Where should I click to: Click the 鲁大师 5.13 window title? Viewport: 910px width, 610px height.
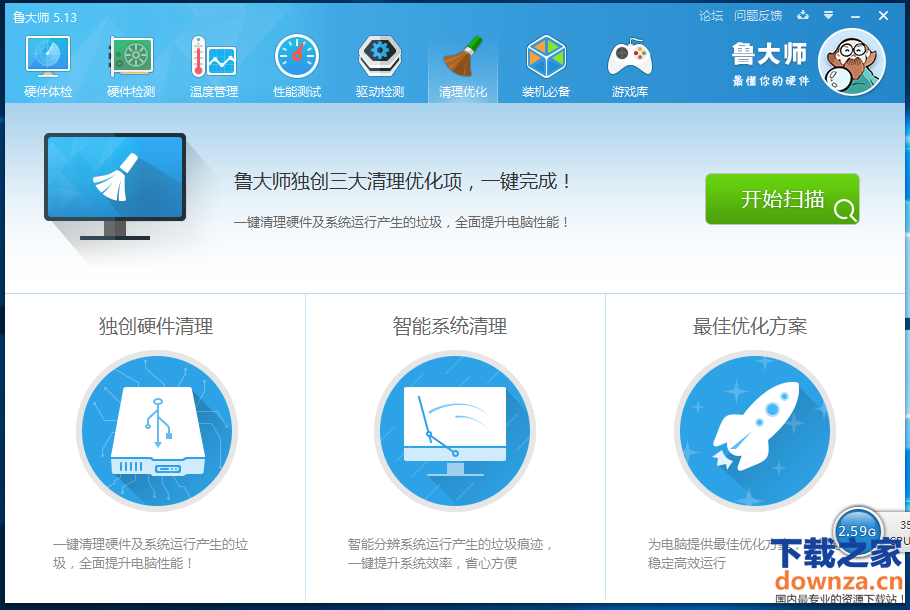[x=45, y=17]
